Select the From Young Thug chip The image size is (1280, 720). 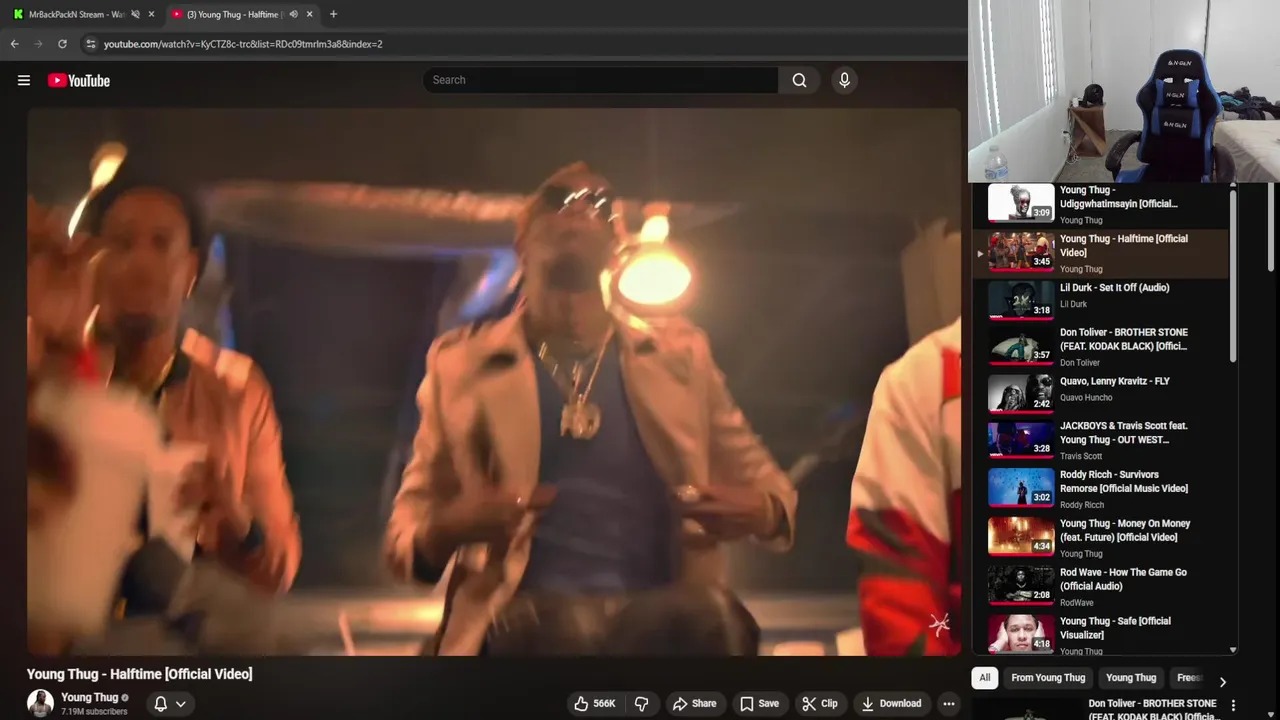click(1048, 677)
